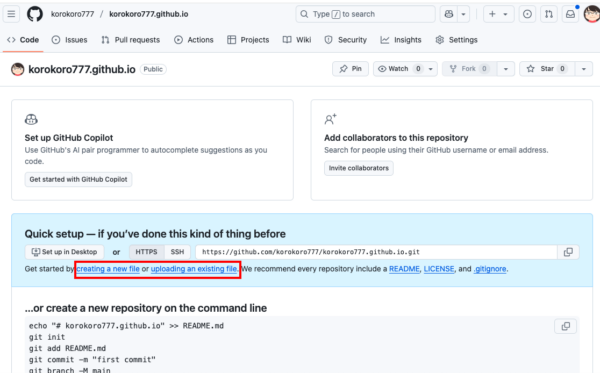The height and width of the screenshot is (373, 600).
Task: Click Set up in Desktop button
Action: [x=64, y=252]
